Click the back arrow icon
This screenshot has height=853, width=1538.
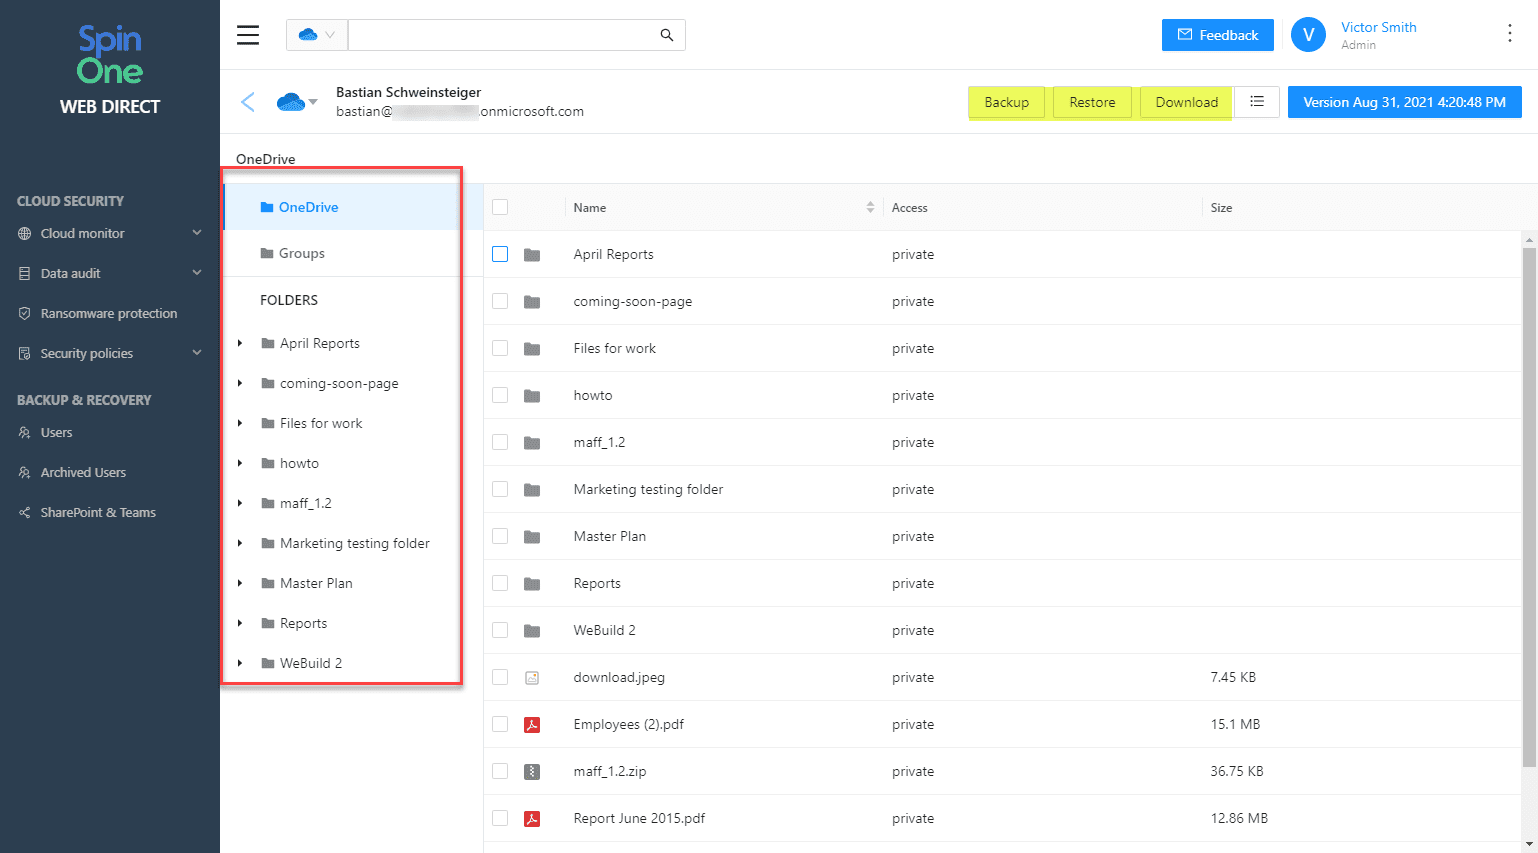click(248, 102)
